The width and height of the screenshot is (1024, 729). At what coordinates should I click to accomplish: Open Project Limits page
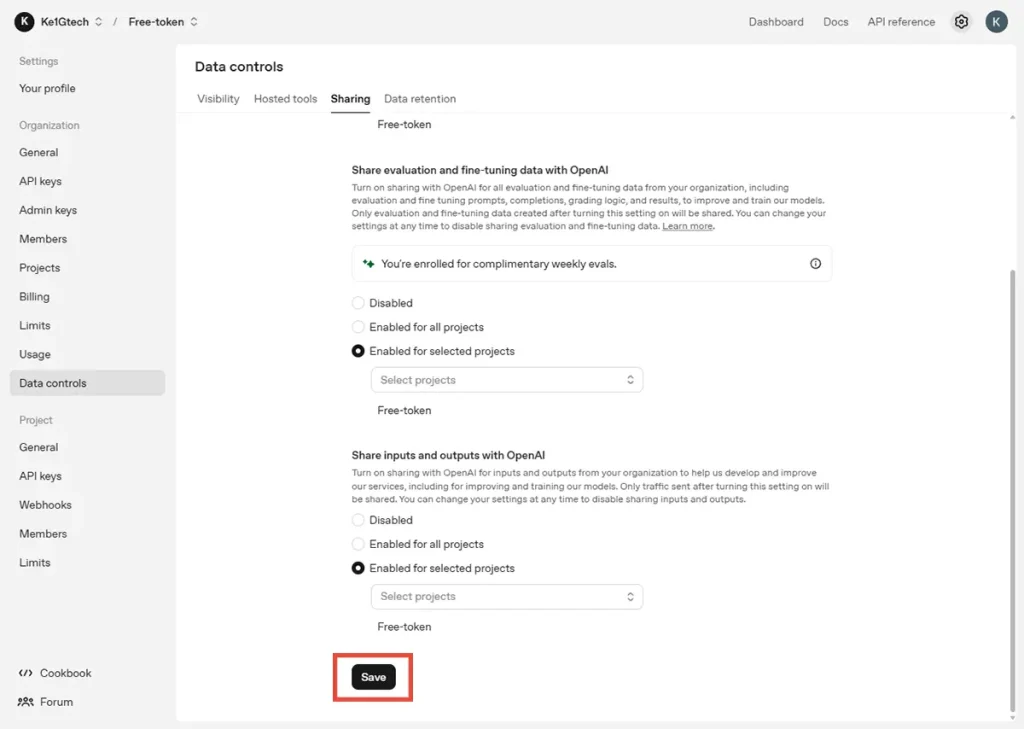tap(35, 562)
